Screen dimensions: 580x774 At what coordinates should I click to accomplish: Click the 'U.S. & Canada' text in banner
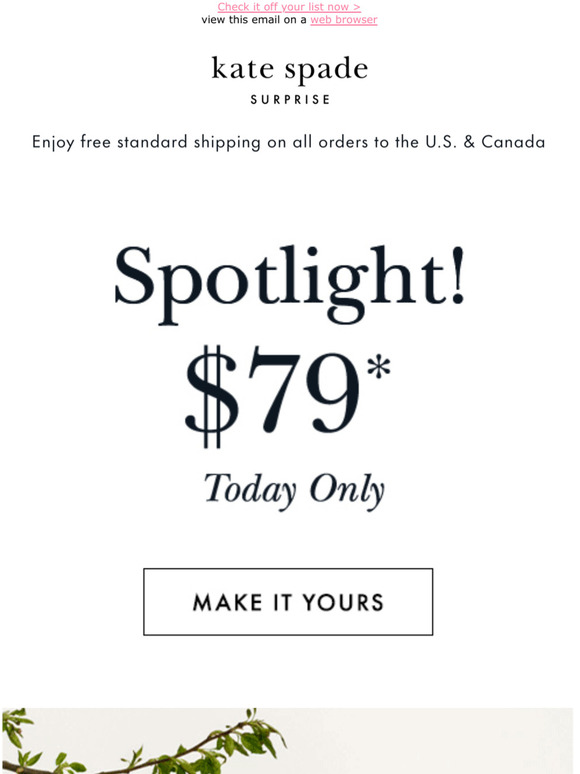point(485,142)
